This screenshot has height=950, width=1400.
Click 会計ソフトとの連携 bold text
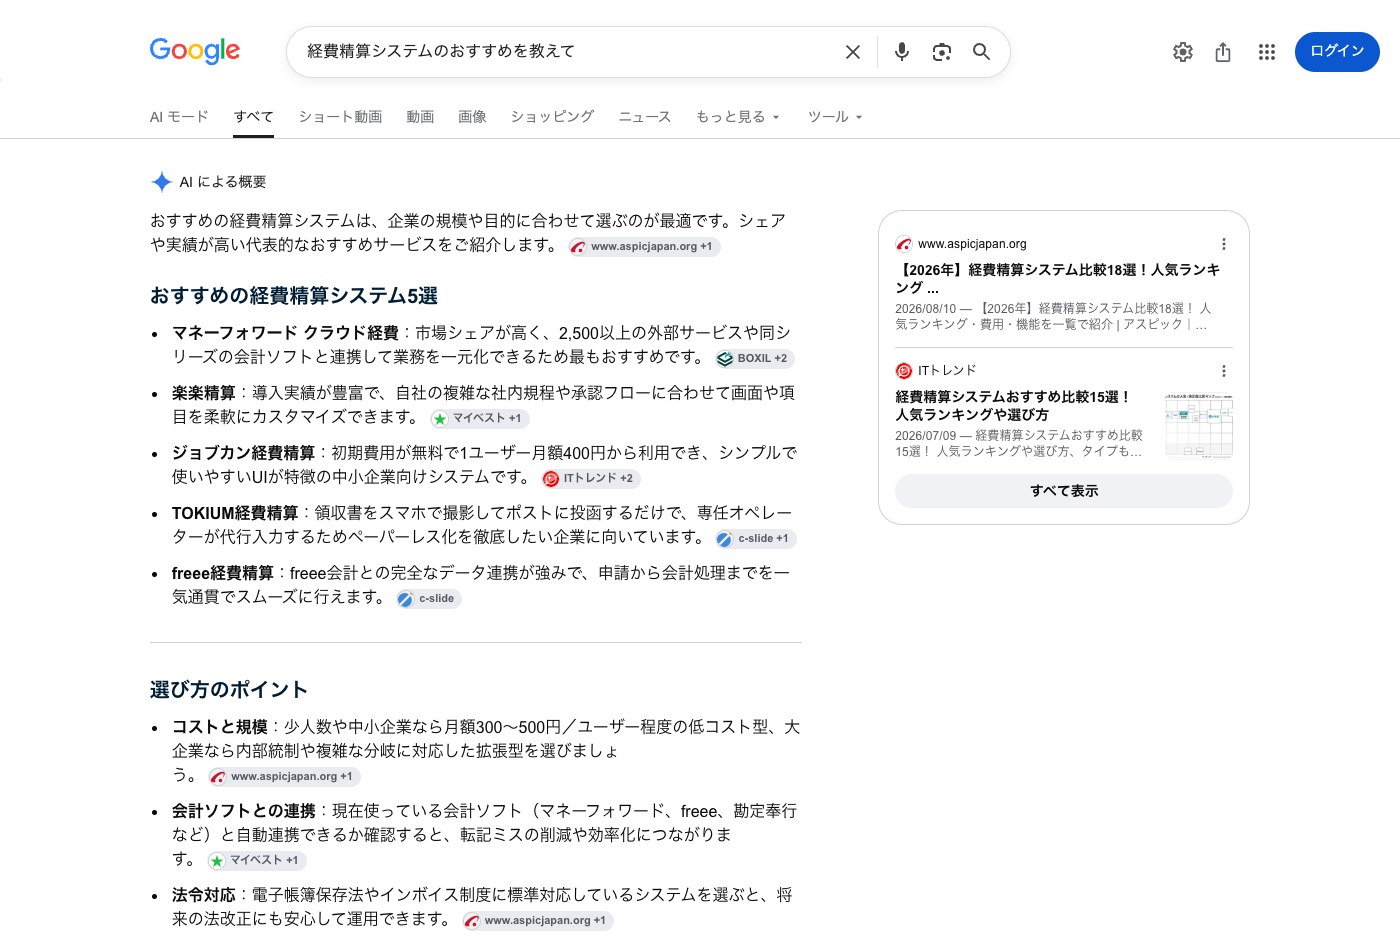pyautogui.click(x=244, y=811)
